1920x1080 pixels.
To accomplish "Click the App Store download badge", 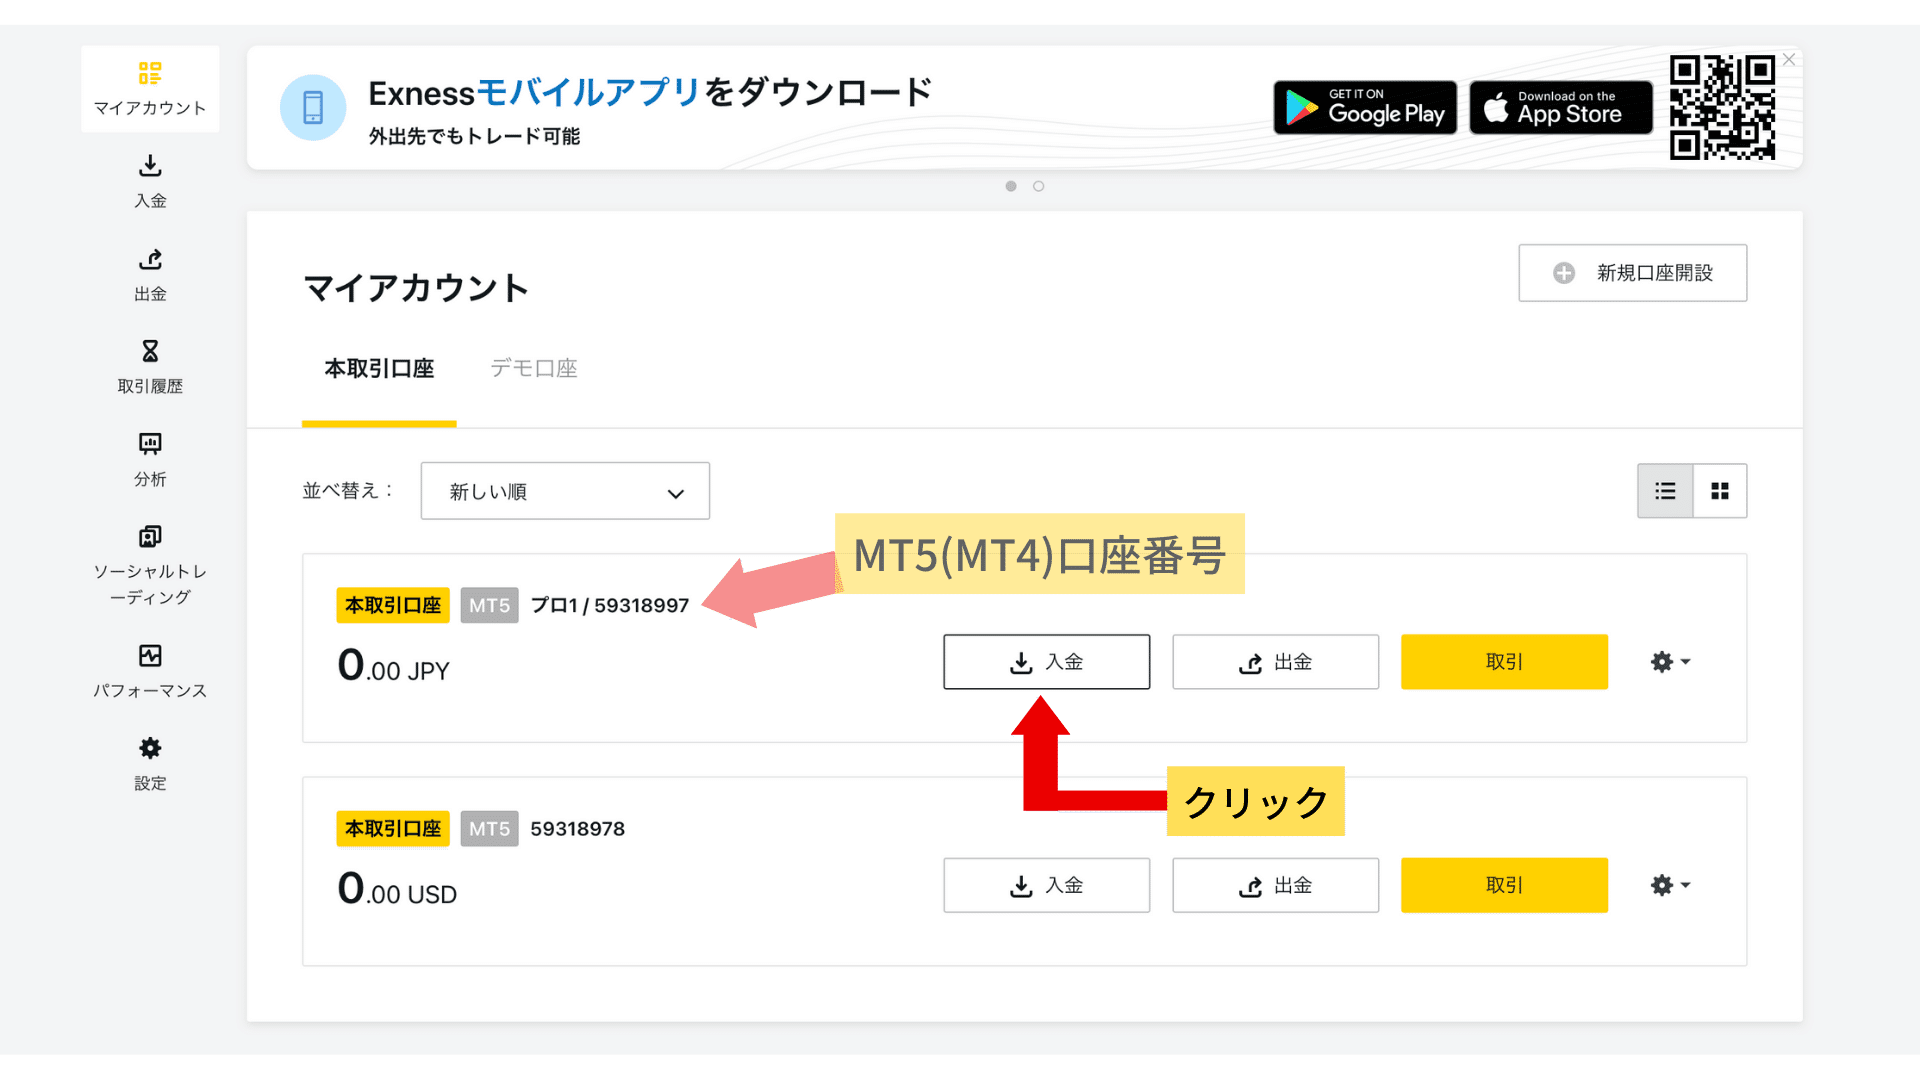I will [1561, 107].
